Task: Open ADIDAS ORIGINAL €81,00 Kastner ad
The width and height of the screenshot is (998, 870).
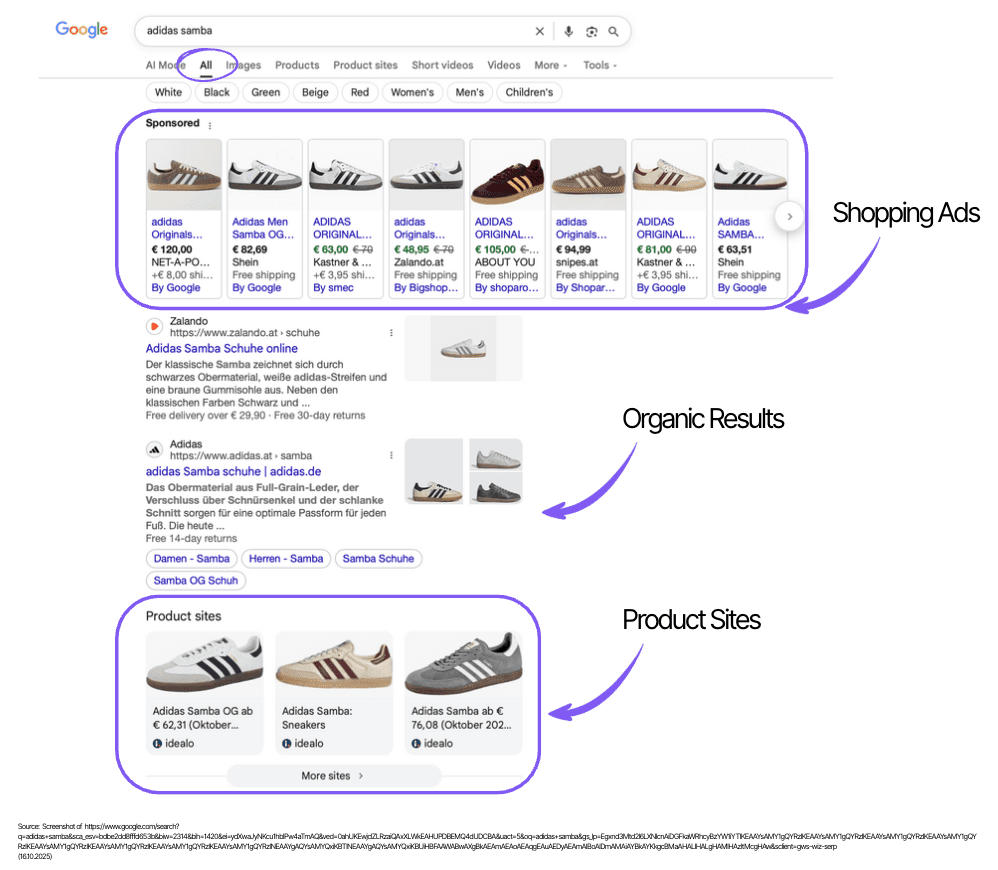Action: pyautogui.click(x=669, y=218)
